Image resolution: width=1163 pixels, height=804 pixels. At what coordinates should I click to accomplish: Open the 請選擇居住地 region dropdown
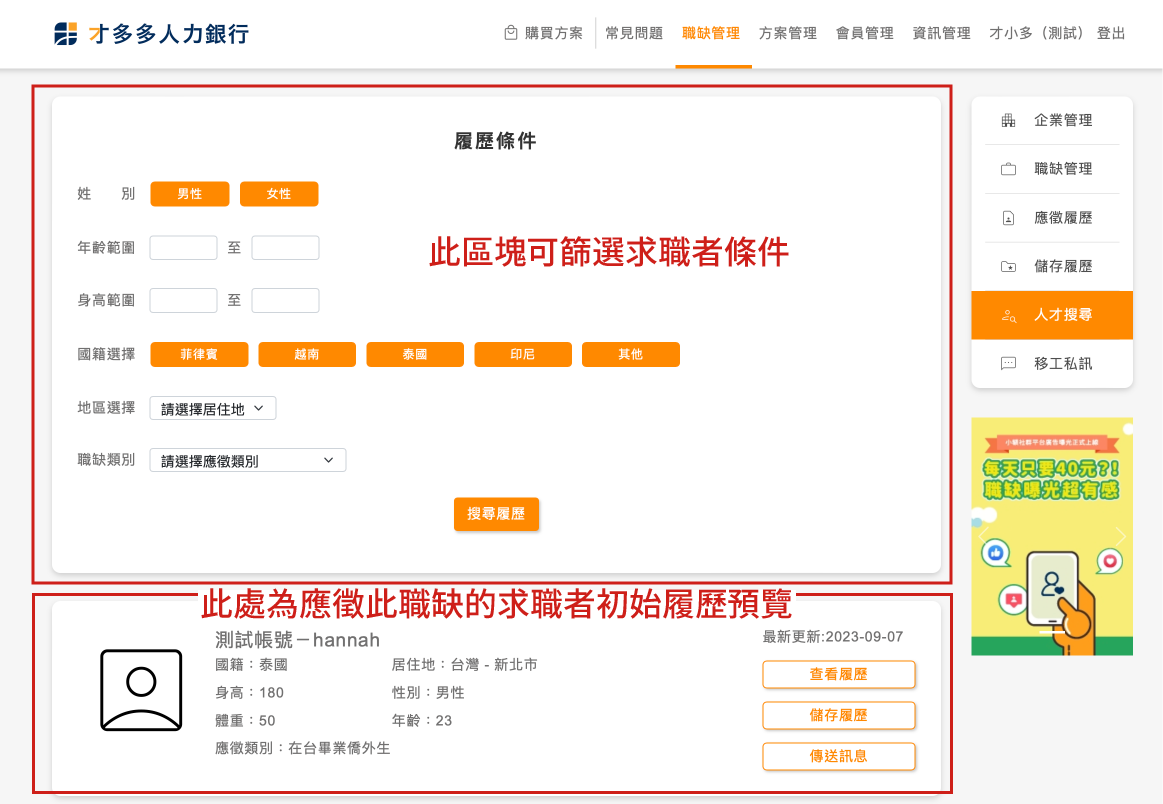click(x=212, y=408)
